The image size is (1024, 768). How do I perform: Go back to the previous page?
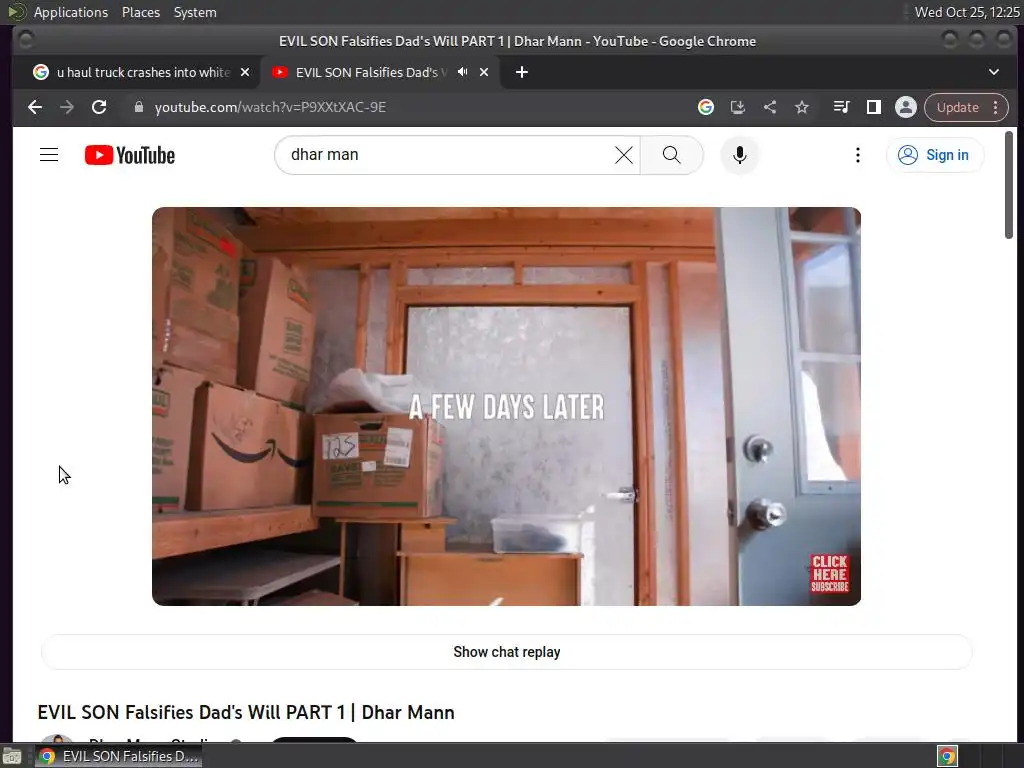point(35,107)
